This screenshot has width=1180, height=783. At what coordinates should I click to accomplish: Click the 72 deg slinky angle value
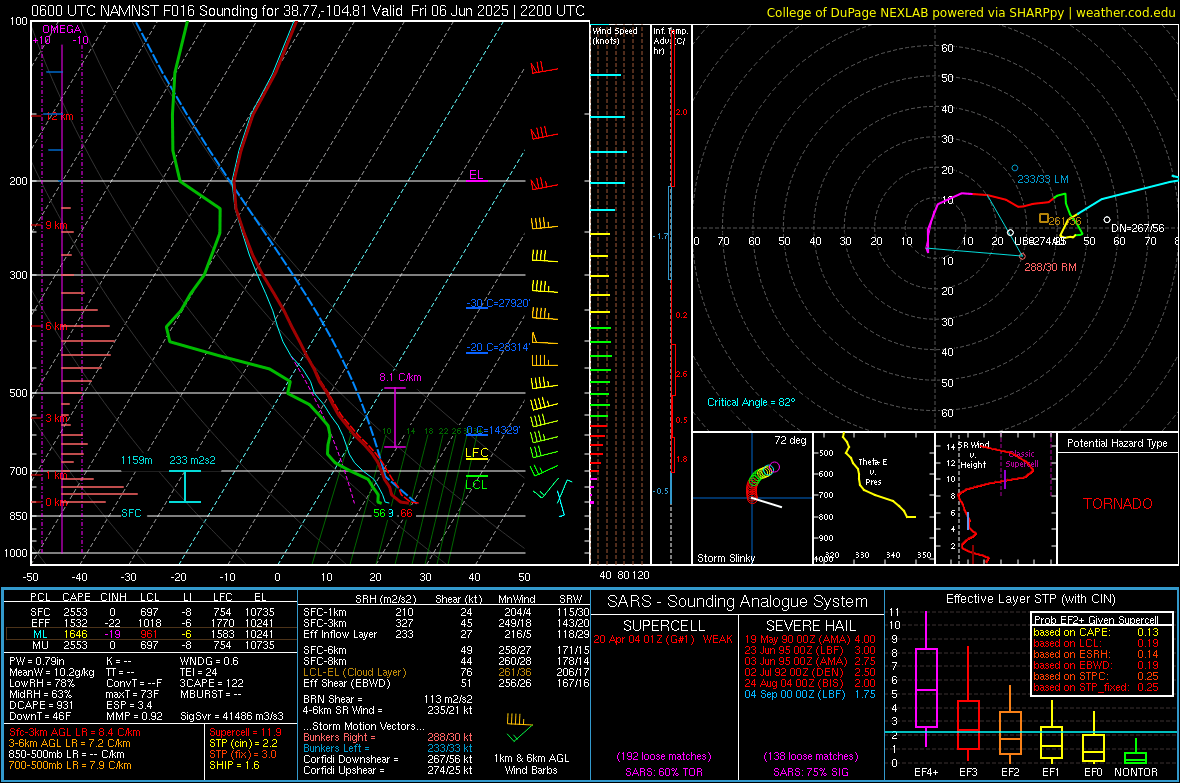point(790,440)
